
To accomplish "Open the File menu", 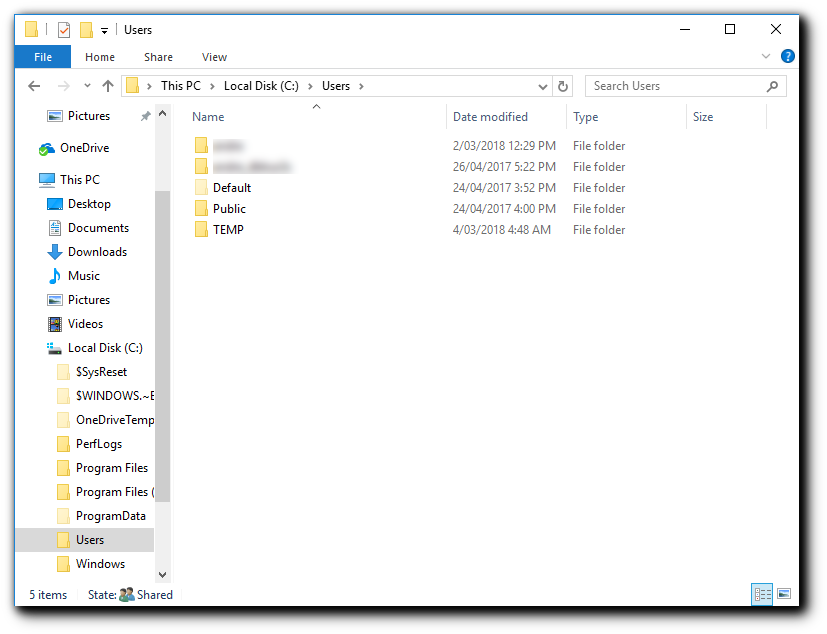I will [42, 57].
